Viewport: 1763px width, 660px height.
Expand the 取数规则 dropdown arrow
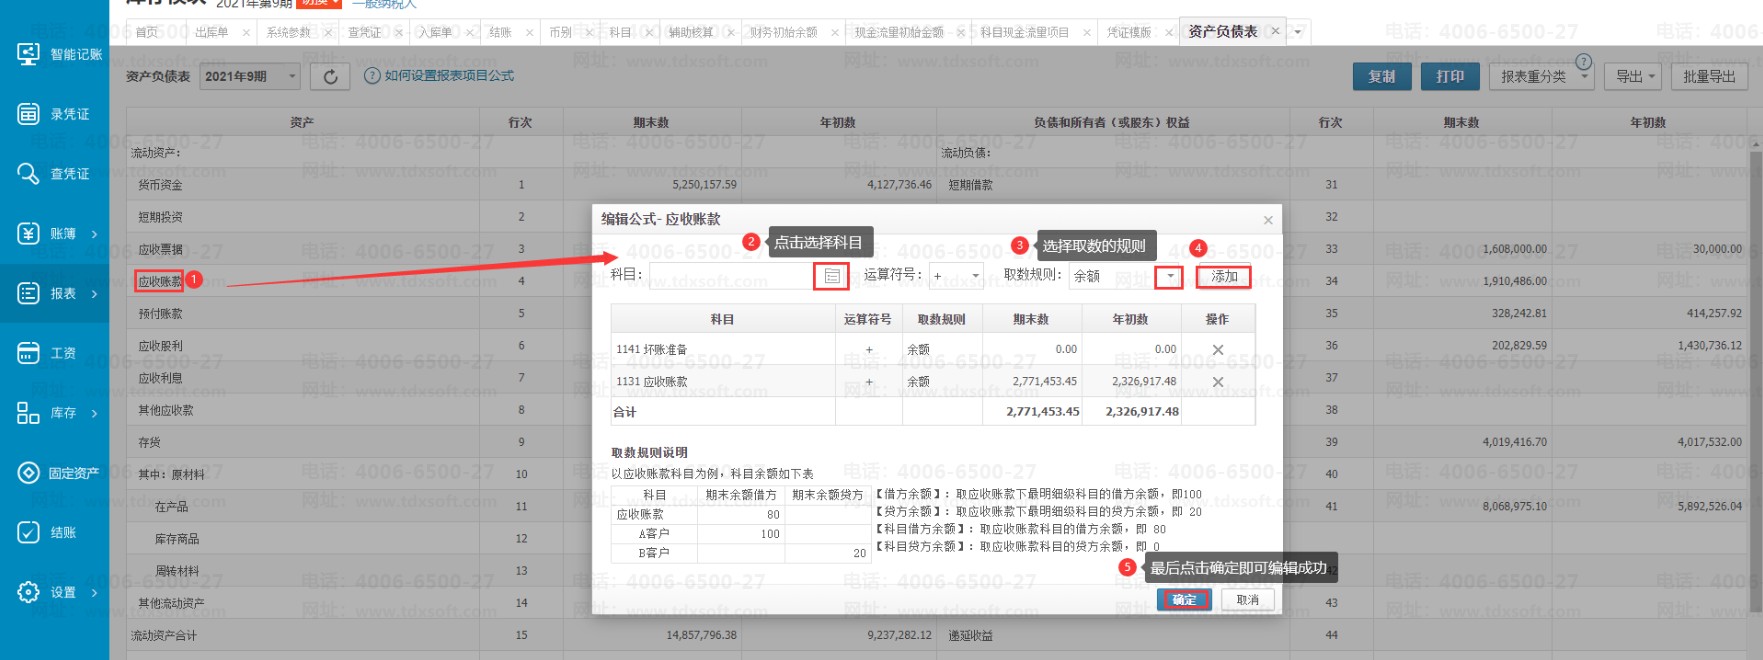(x=1169, y=276)
